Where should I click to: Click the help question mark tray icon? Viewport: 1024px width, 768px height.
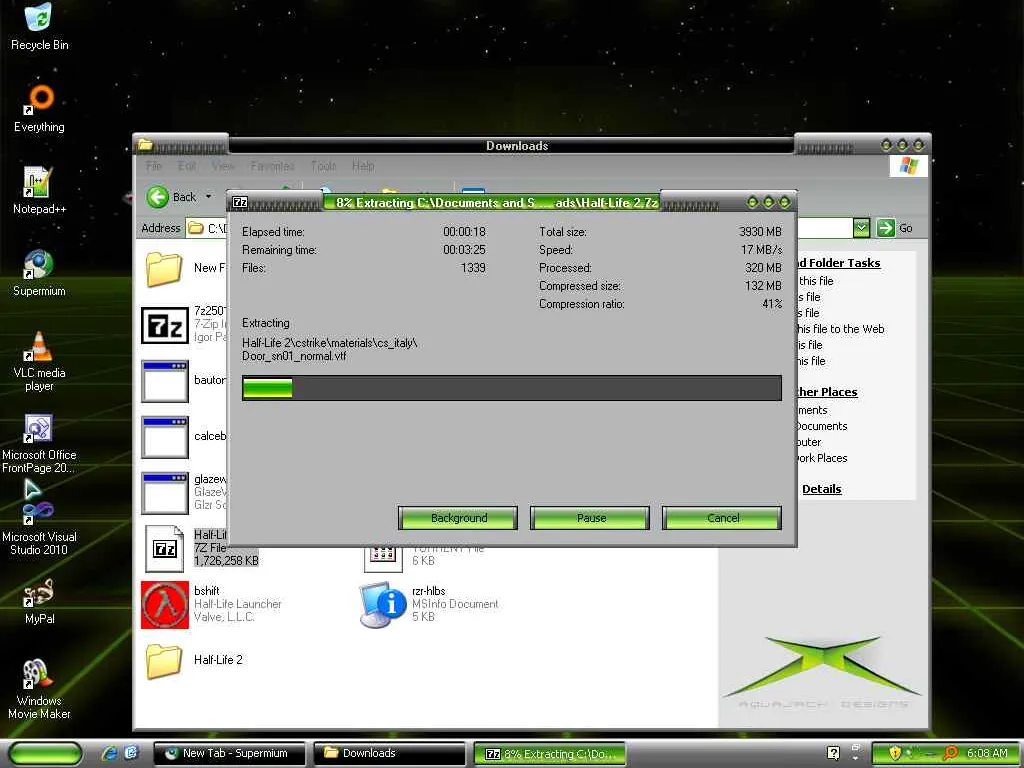pyautogui.click(x=833, y=753)
